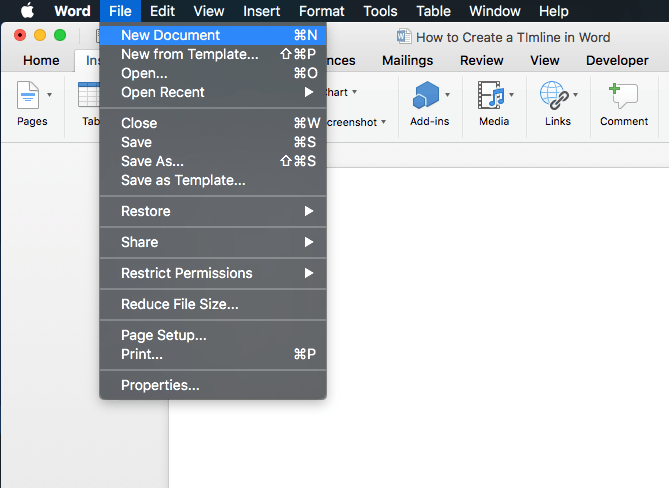Switch to the Mailings ribbon tab
The image size is (669, 488).
[407, 61]
